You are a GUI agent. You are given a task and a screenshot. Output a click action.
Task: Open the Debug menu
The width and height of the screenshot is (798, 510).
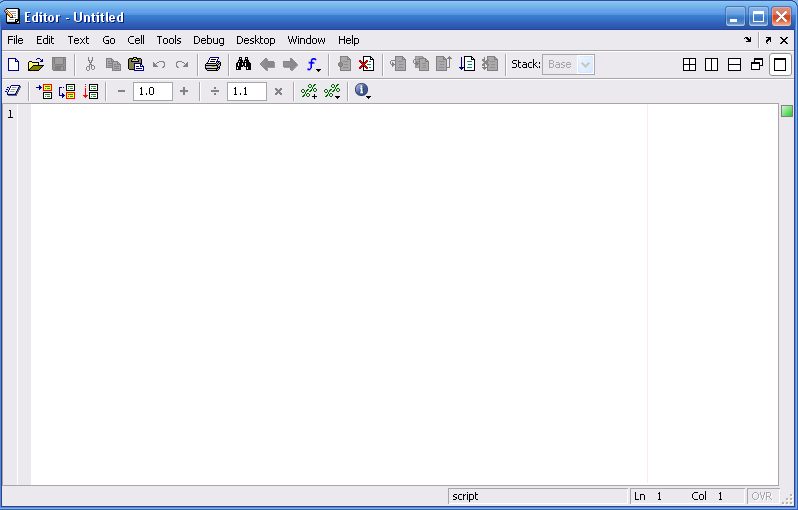209,40
